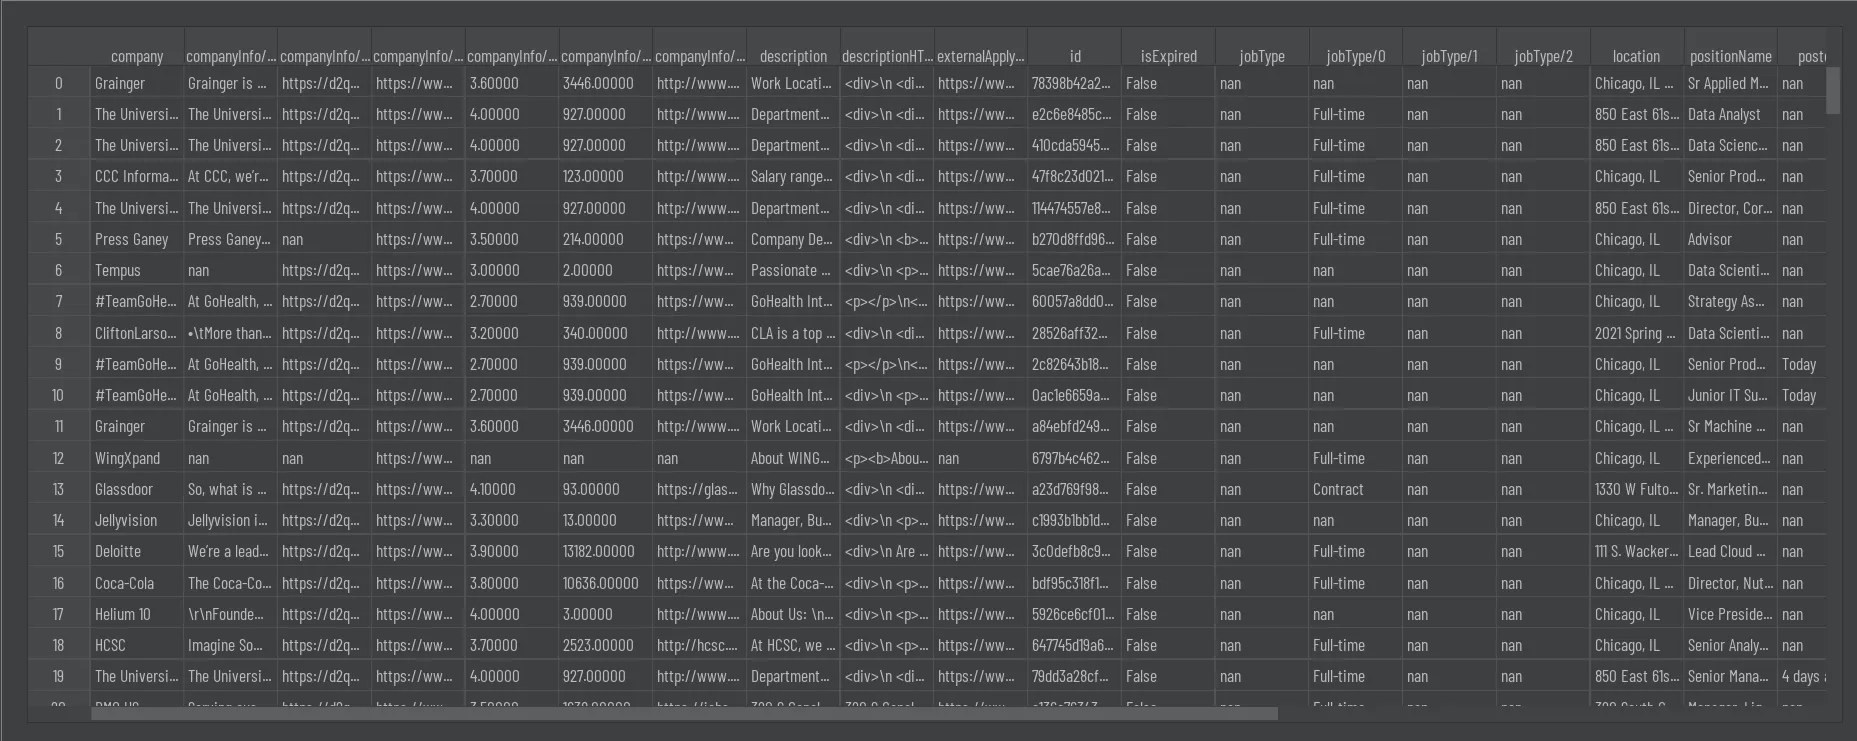Click the 'Data Analyst' position cell
The height and width of the screenshot is (741, 1857).
(x=1731, y=114)
